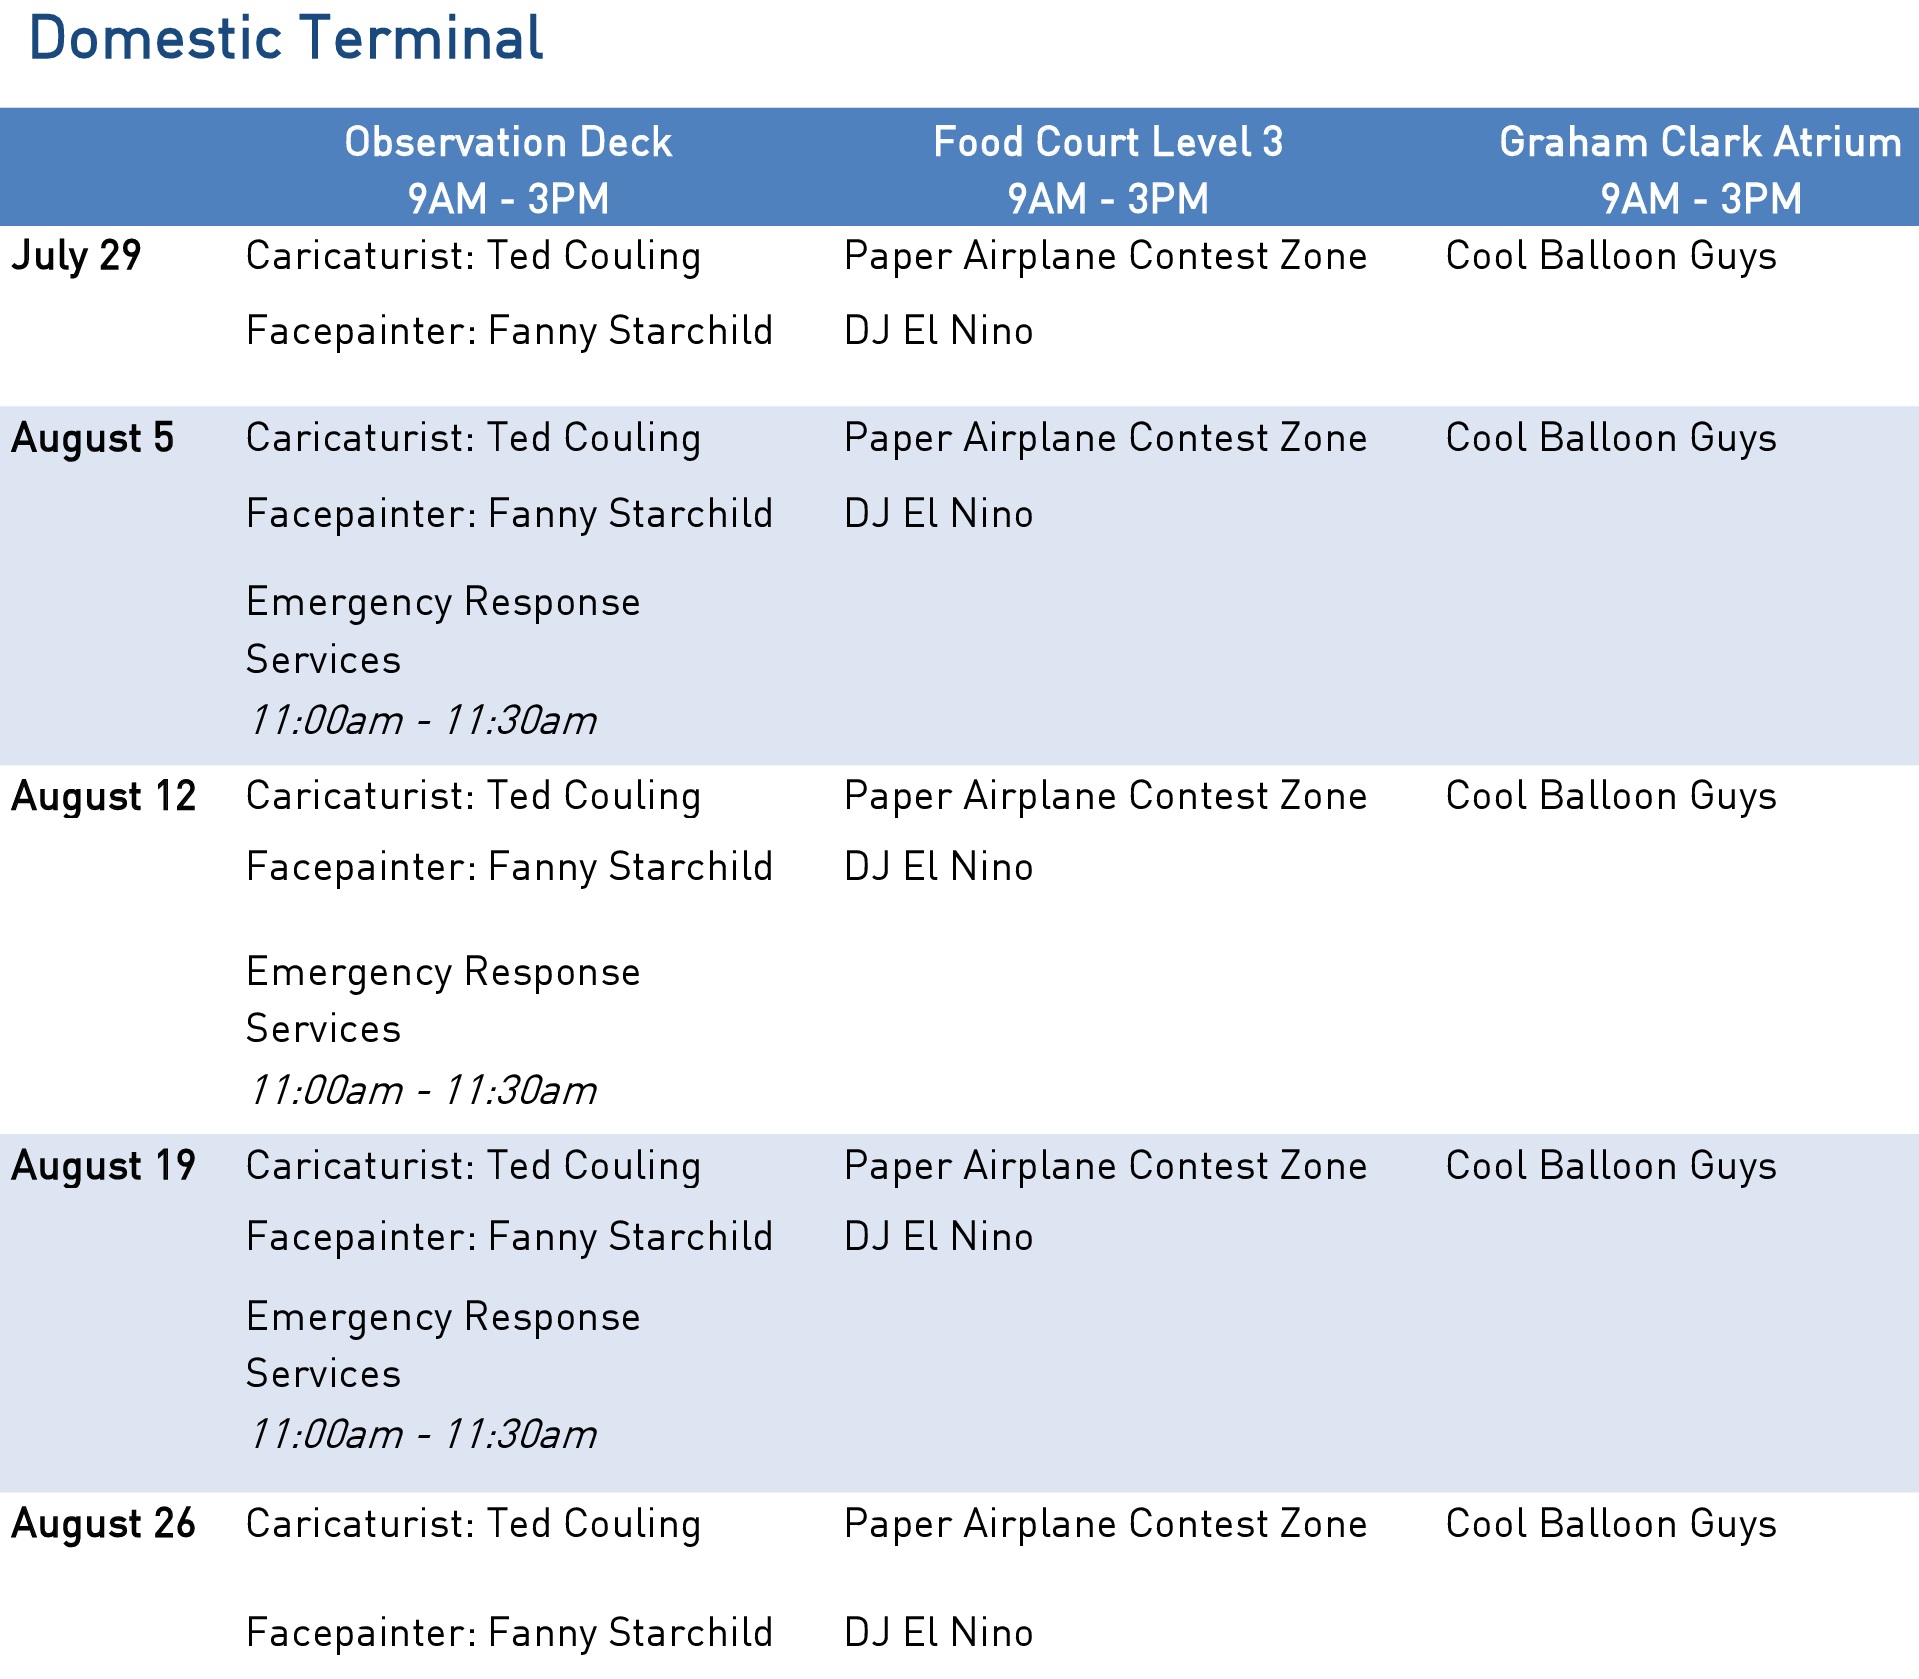Select Facepainter Fanny Starchild on August 26
The height and width of the screenshot is (1679, 1919).
(510, 1633)
